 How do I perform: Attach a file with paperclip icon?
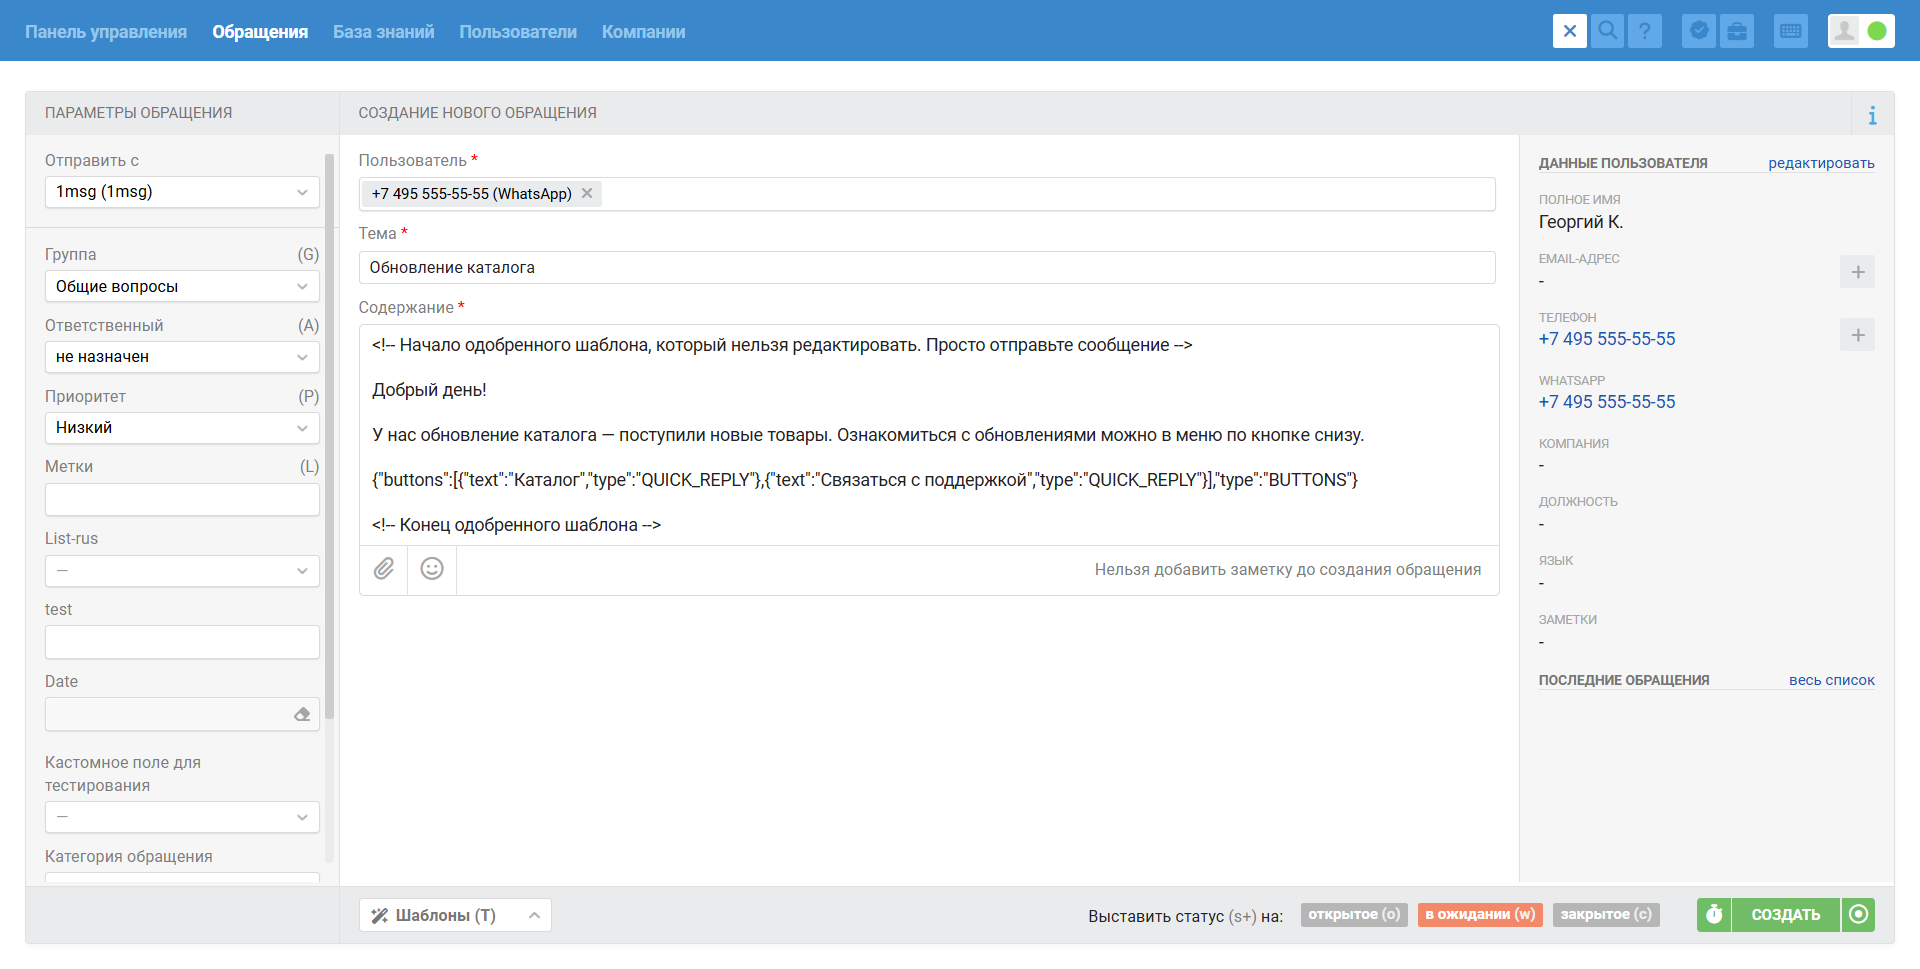pyautogui.click(x=384, y=569)
